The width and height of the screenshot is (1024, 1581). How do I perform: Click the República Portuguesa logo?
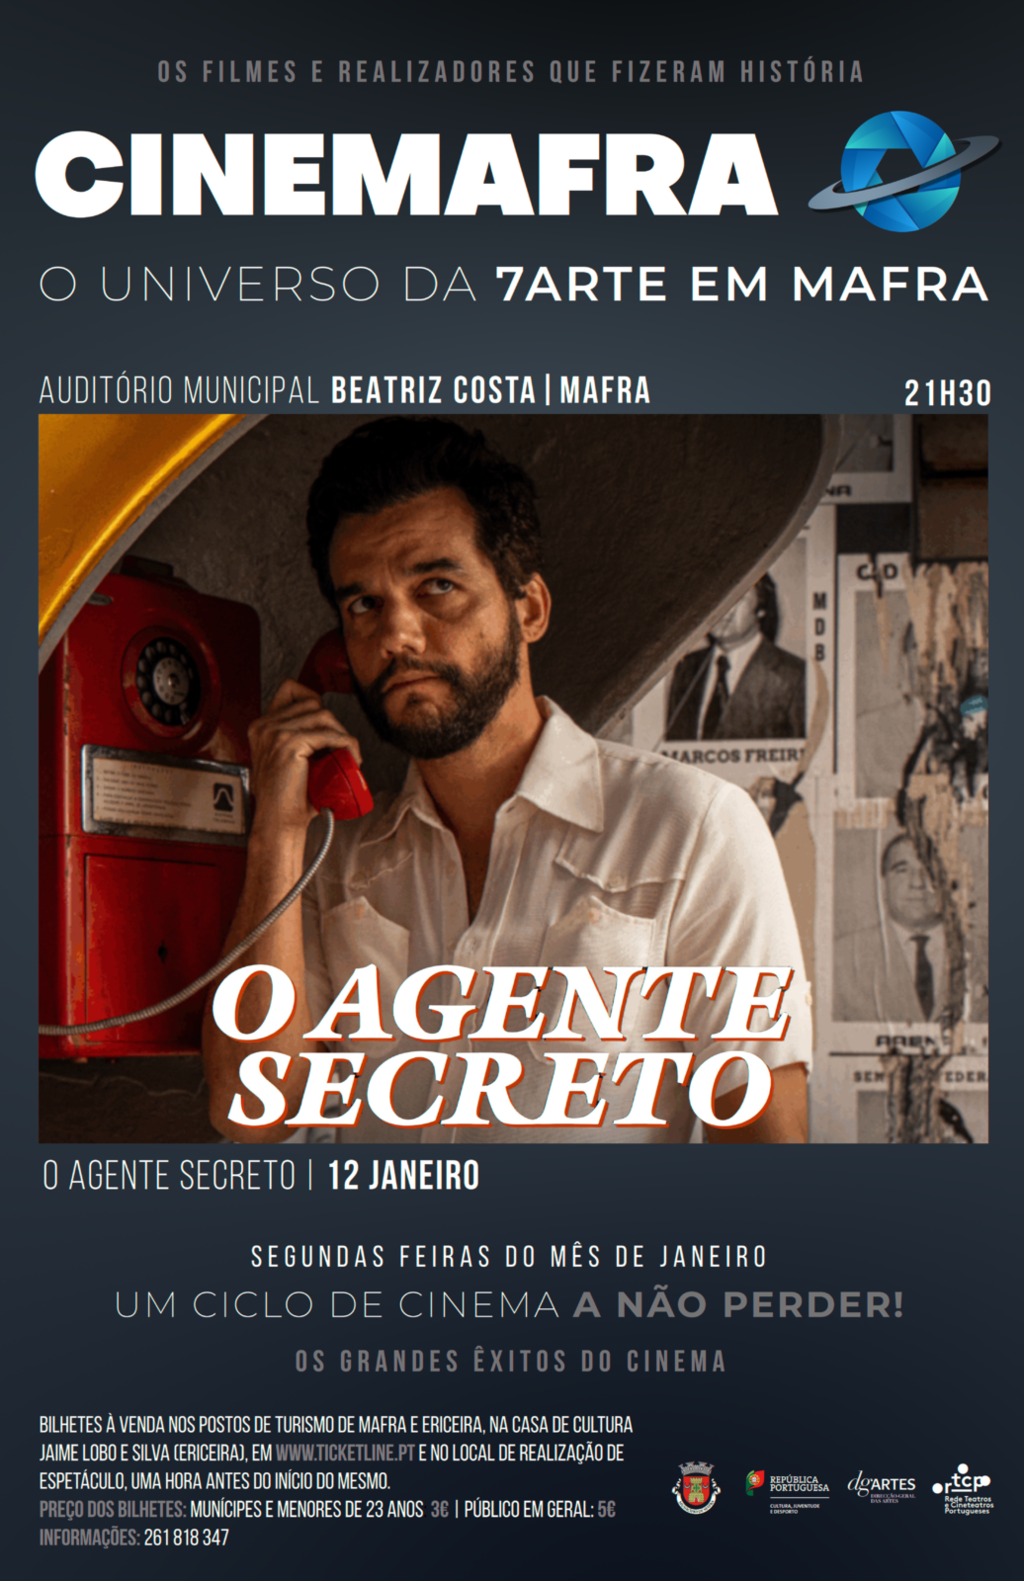(x=787, y=1491)
